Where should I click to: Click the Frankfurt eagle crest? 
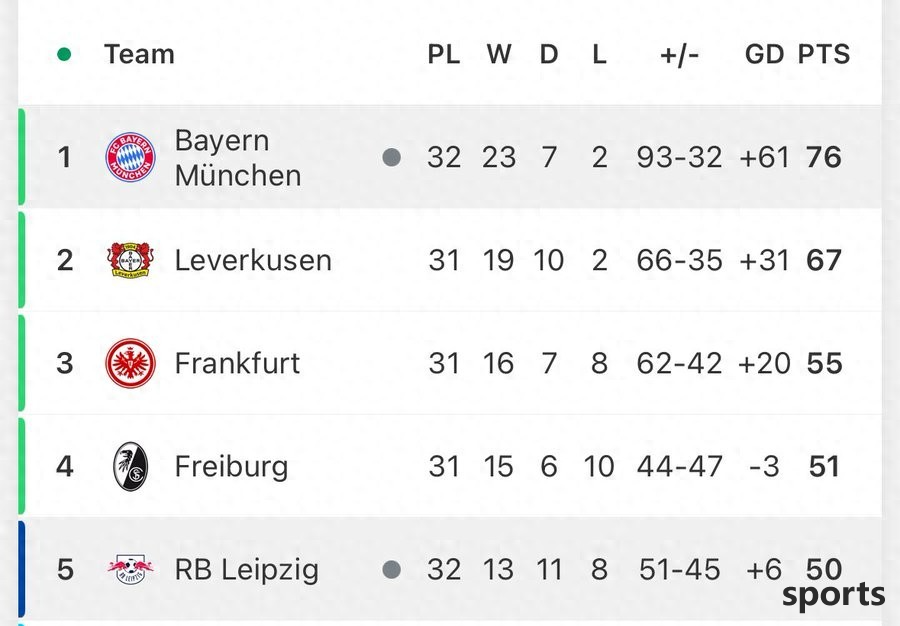pyautogui.click(x=130, y=363)
